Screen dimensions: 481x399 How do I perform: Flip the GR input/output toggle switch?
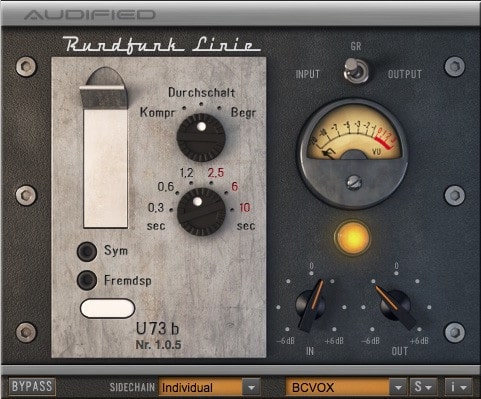(356, 70)
